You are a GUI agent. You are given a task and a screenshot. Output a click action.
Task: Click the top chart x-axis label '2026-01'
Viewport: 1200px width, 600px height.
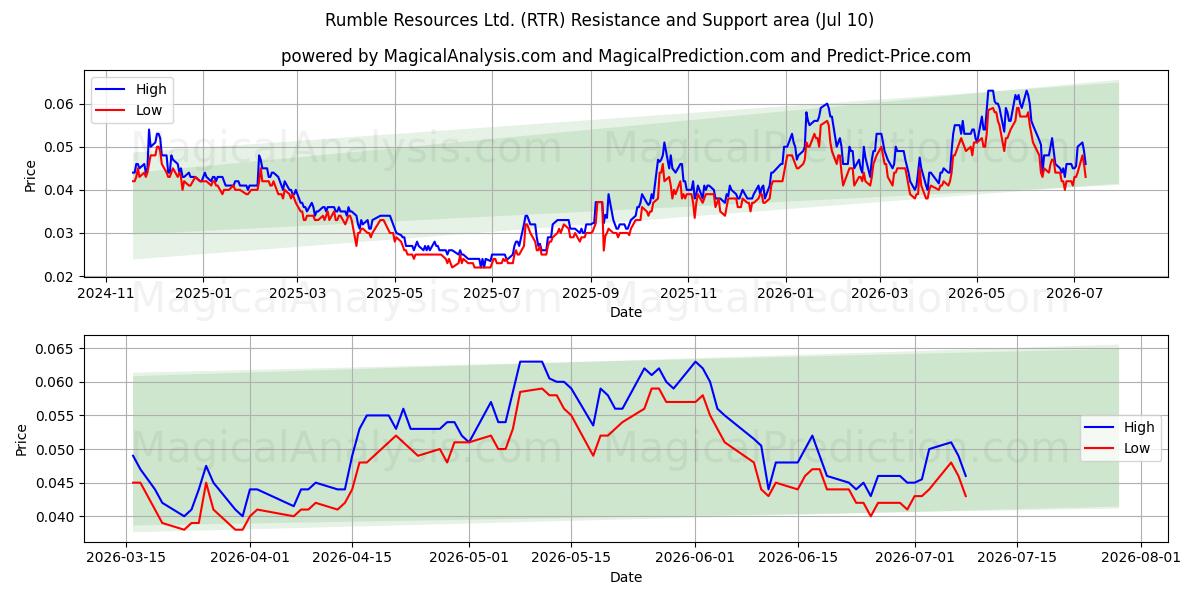coord(785,295)
